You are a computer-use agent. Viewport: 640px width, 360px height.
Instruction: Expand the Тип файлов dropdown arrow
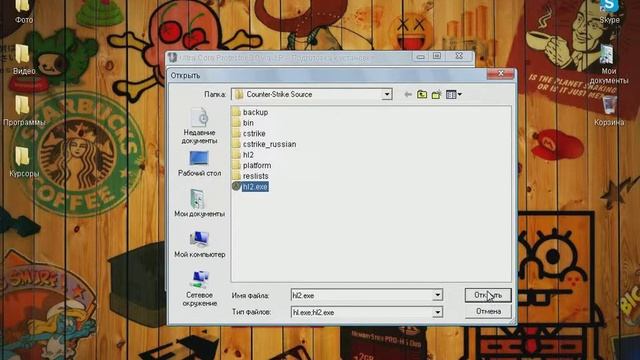point(437,312)
